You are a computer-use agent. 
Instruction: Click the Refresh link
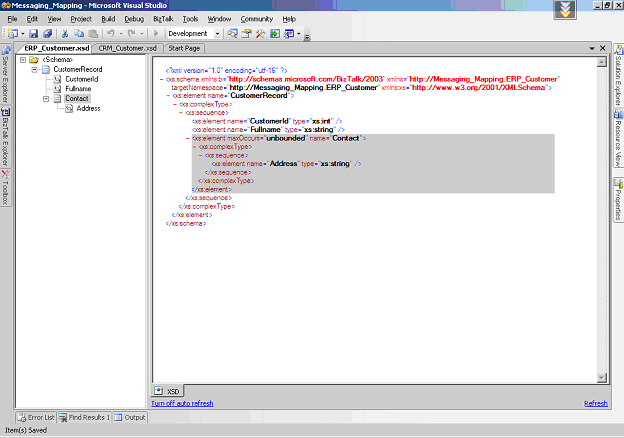tap(596, 403)
